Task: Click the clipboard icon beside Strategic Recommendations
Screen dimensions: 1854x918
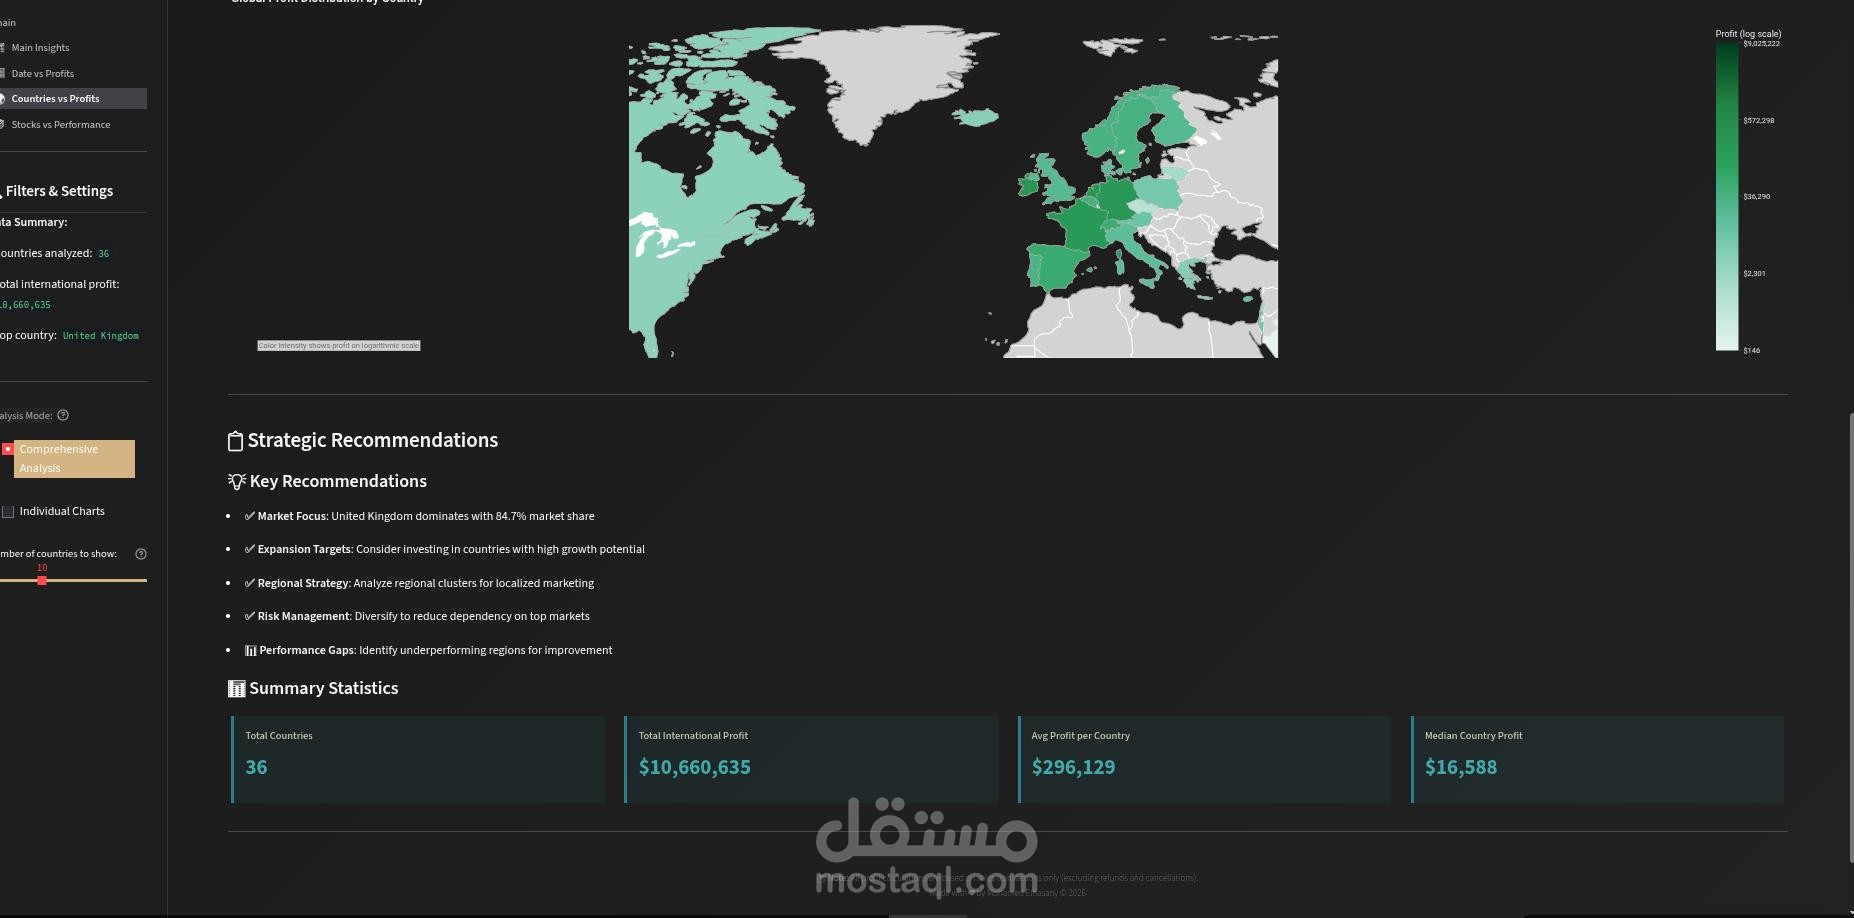Action: [236, 441]
